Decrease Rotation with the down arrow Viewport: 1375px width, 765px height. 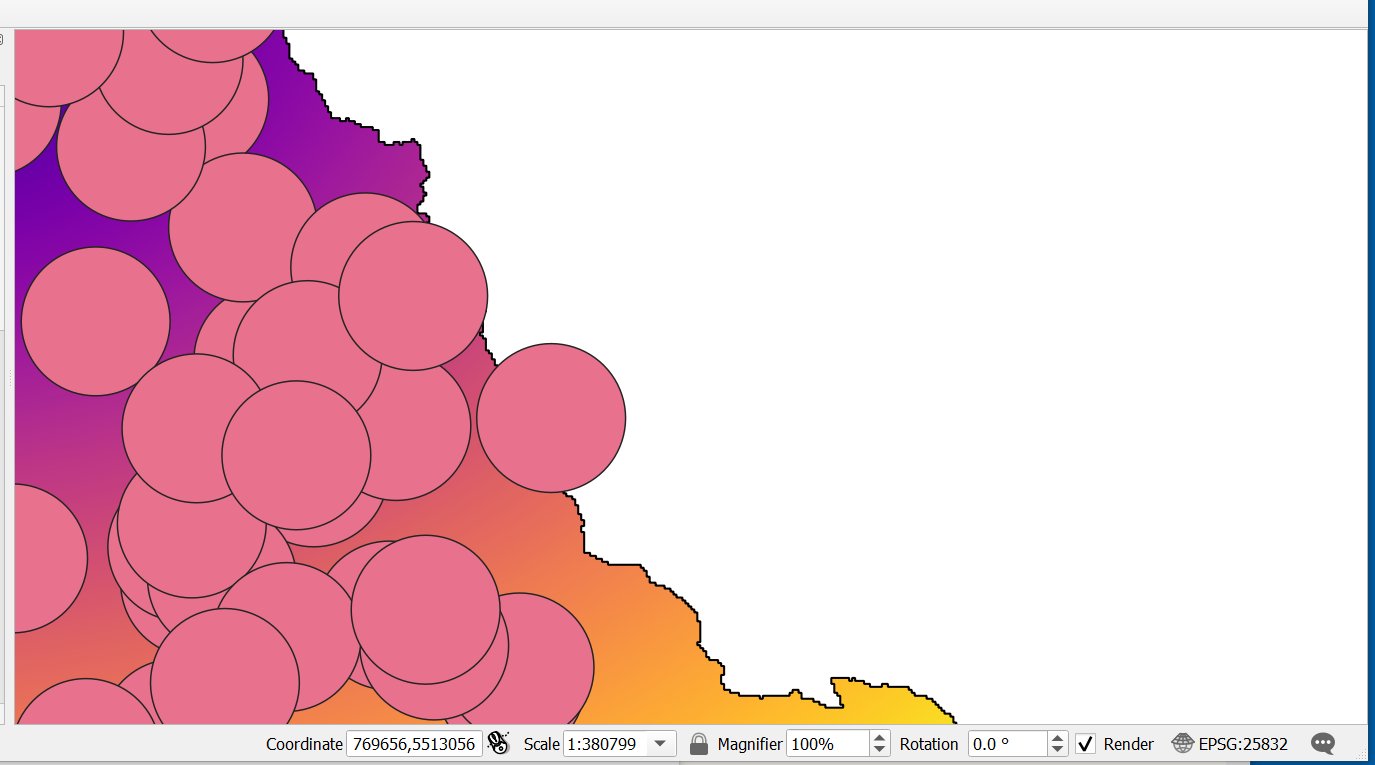[x=1058, y=750]
